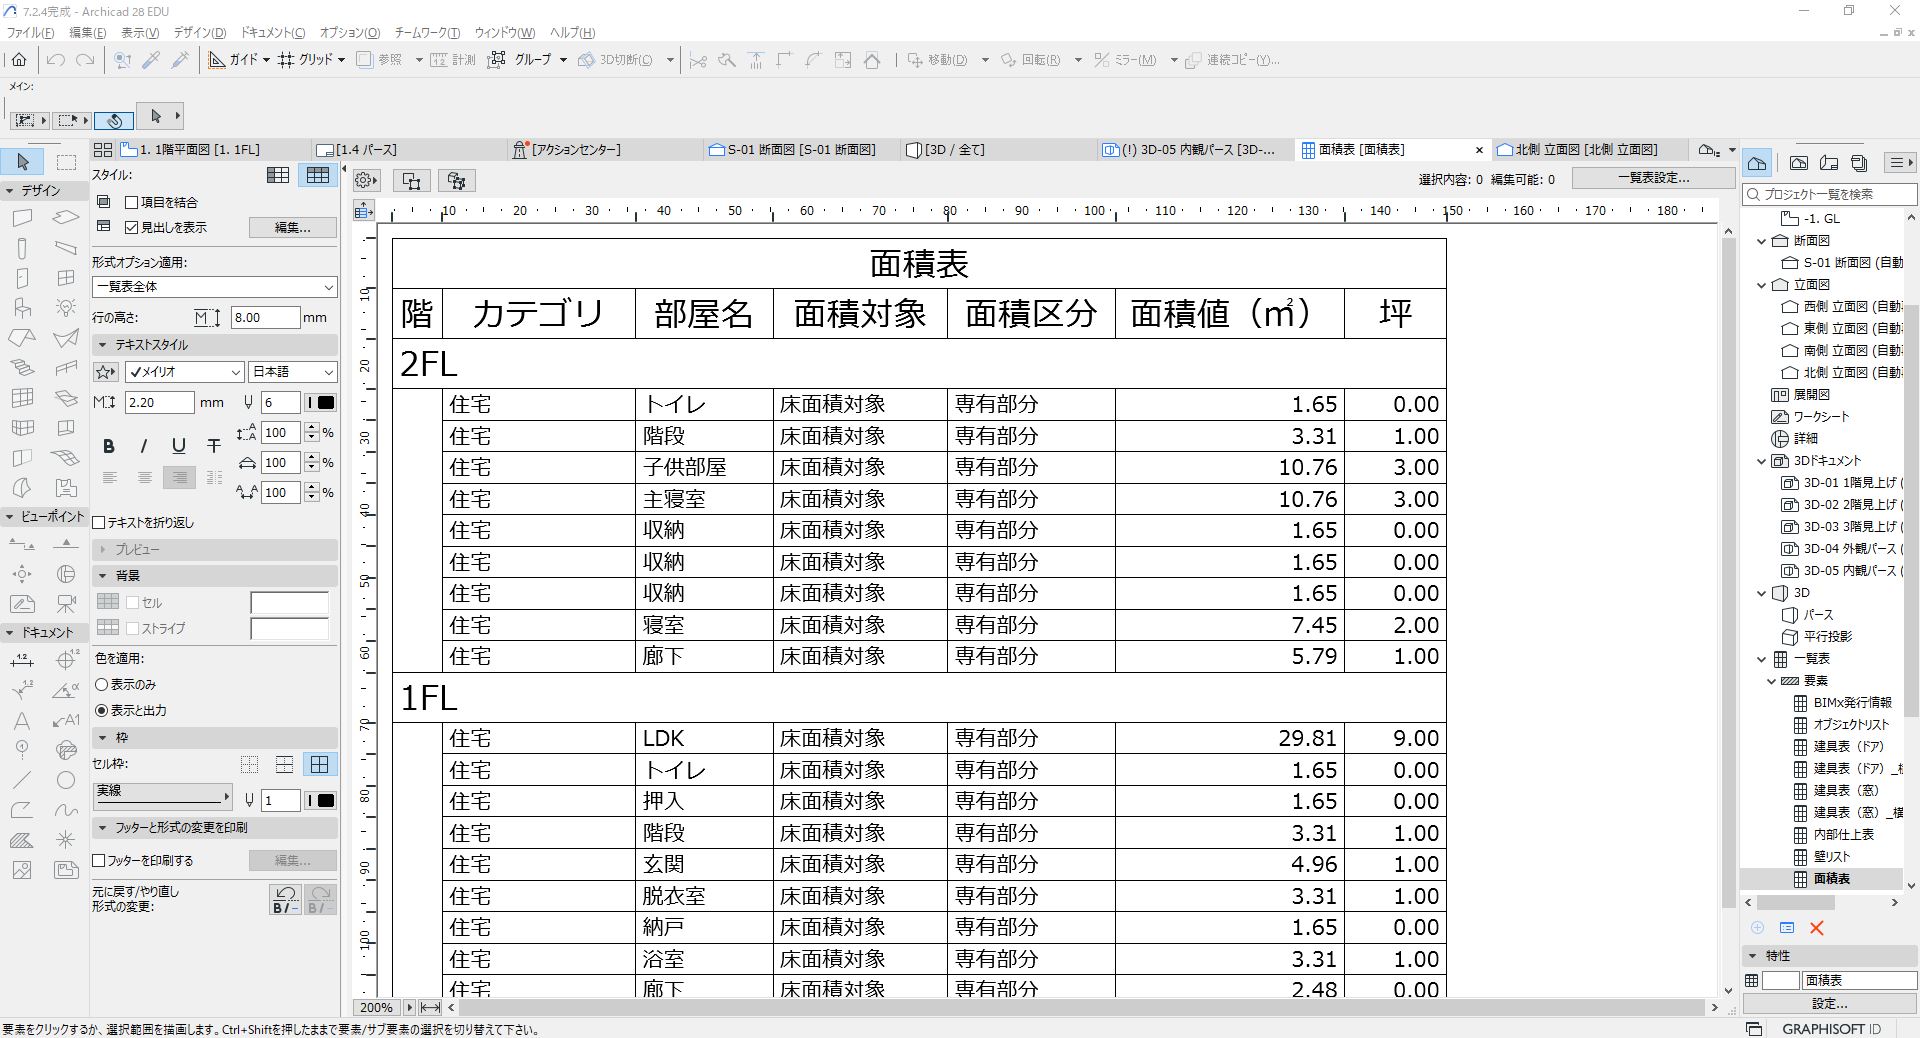Choose the Camera tool icon
This screenshot has height=1038, width=1920.
coord(66,604)
